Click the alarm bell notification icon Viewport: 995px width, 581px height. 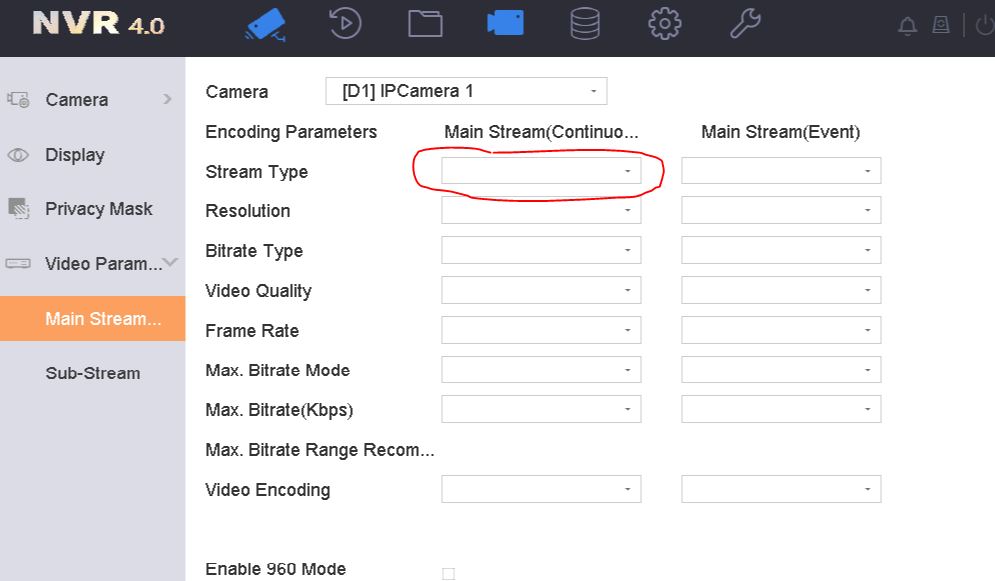pos(907,27)
